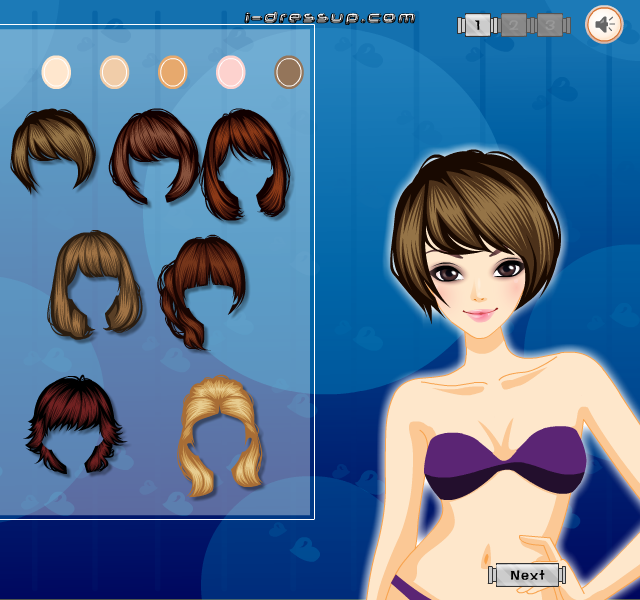Click the i-dressup.com logo text
The width and height of the screenshot is (640, 600).
coord(330,18)
